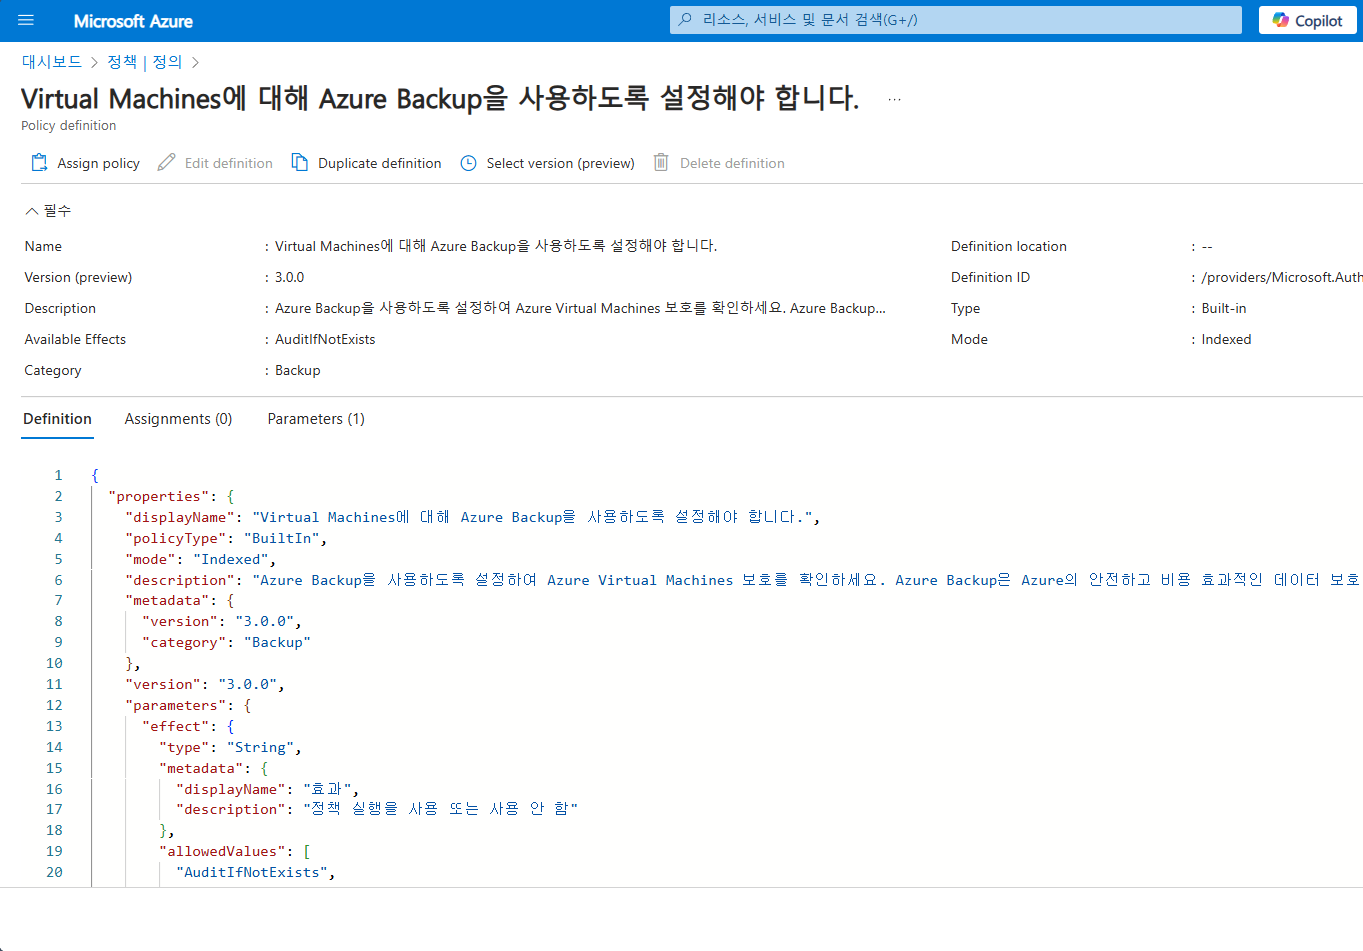The image size is (1363, 951).
Task: Click the truncated Description value text
Action: pos(580,308)
